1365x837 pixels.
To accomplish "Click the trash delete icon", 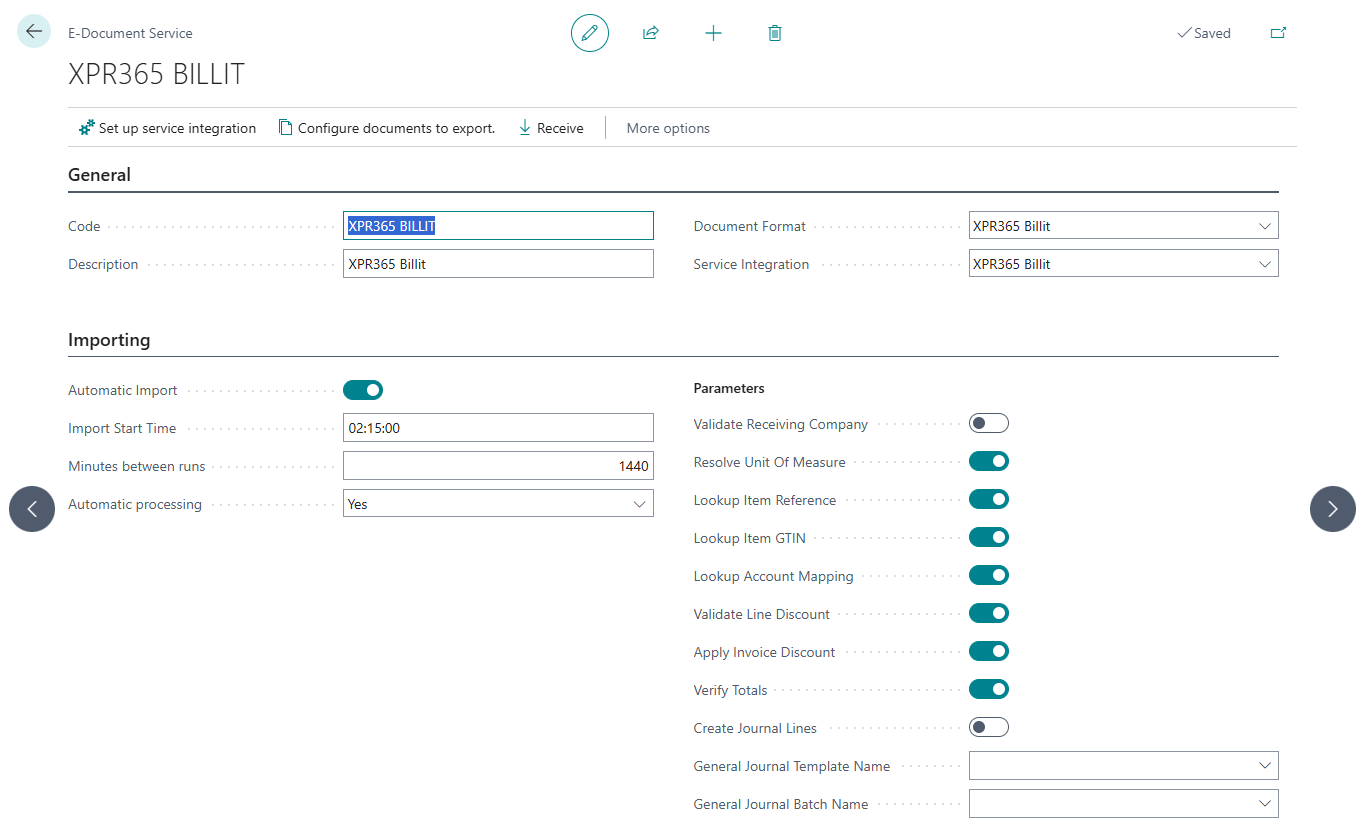I will point(775,33).
